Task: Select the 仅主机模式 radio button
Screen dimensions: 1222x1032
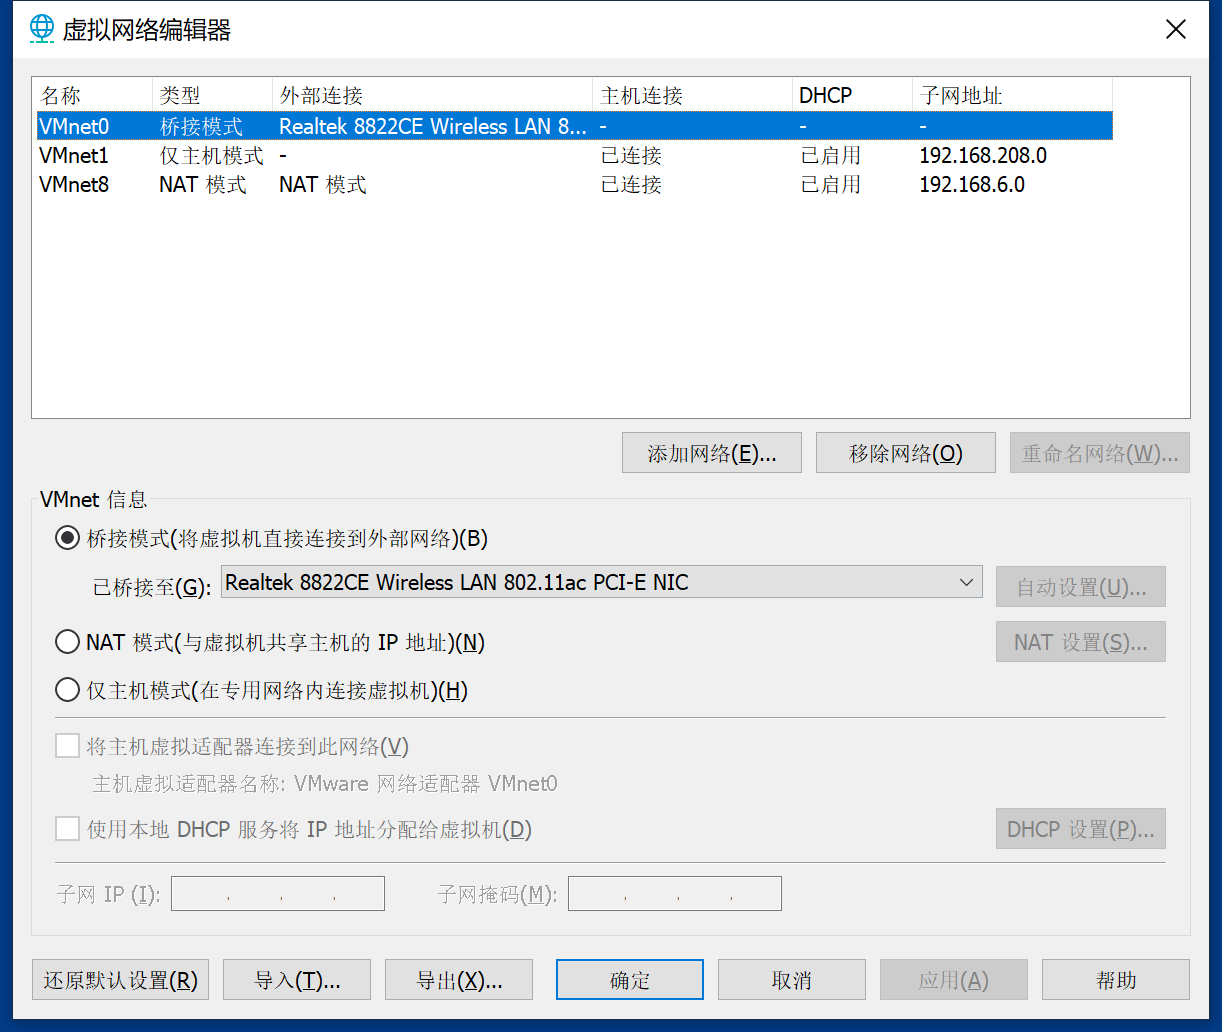Action: [x=67, y=690]
